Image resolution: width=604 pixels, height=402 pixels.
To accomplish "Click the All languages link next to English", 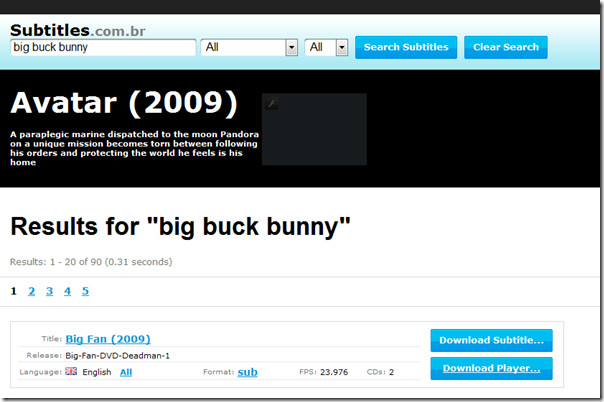I will 126,372.
